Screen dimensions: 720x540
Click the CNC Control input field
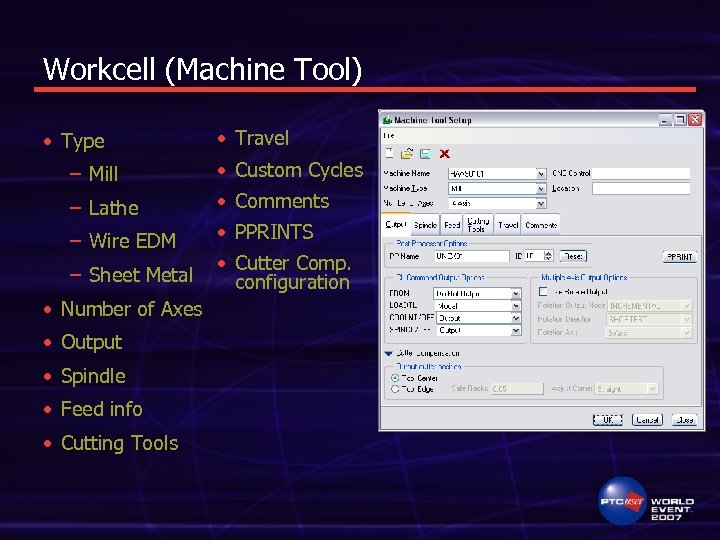click(x=641, y=173)
